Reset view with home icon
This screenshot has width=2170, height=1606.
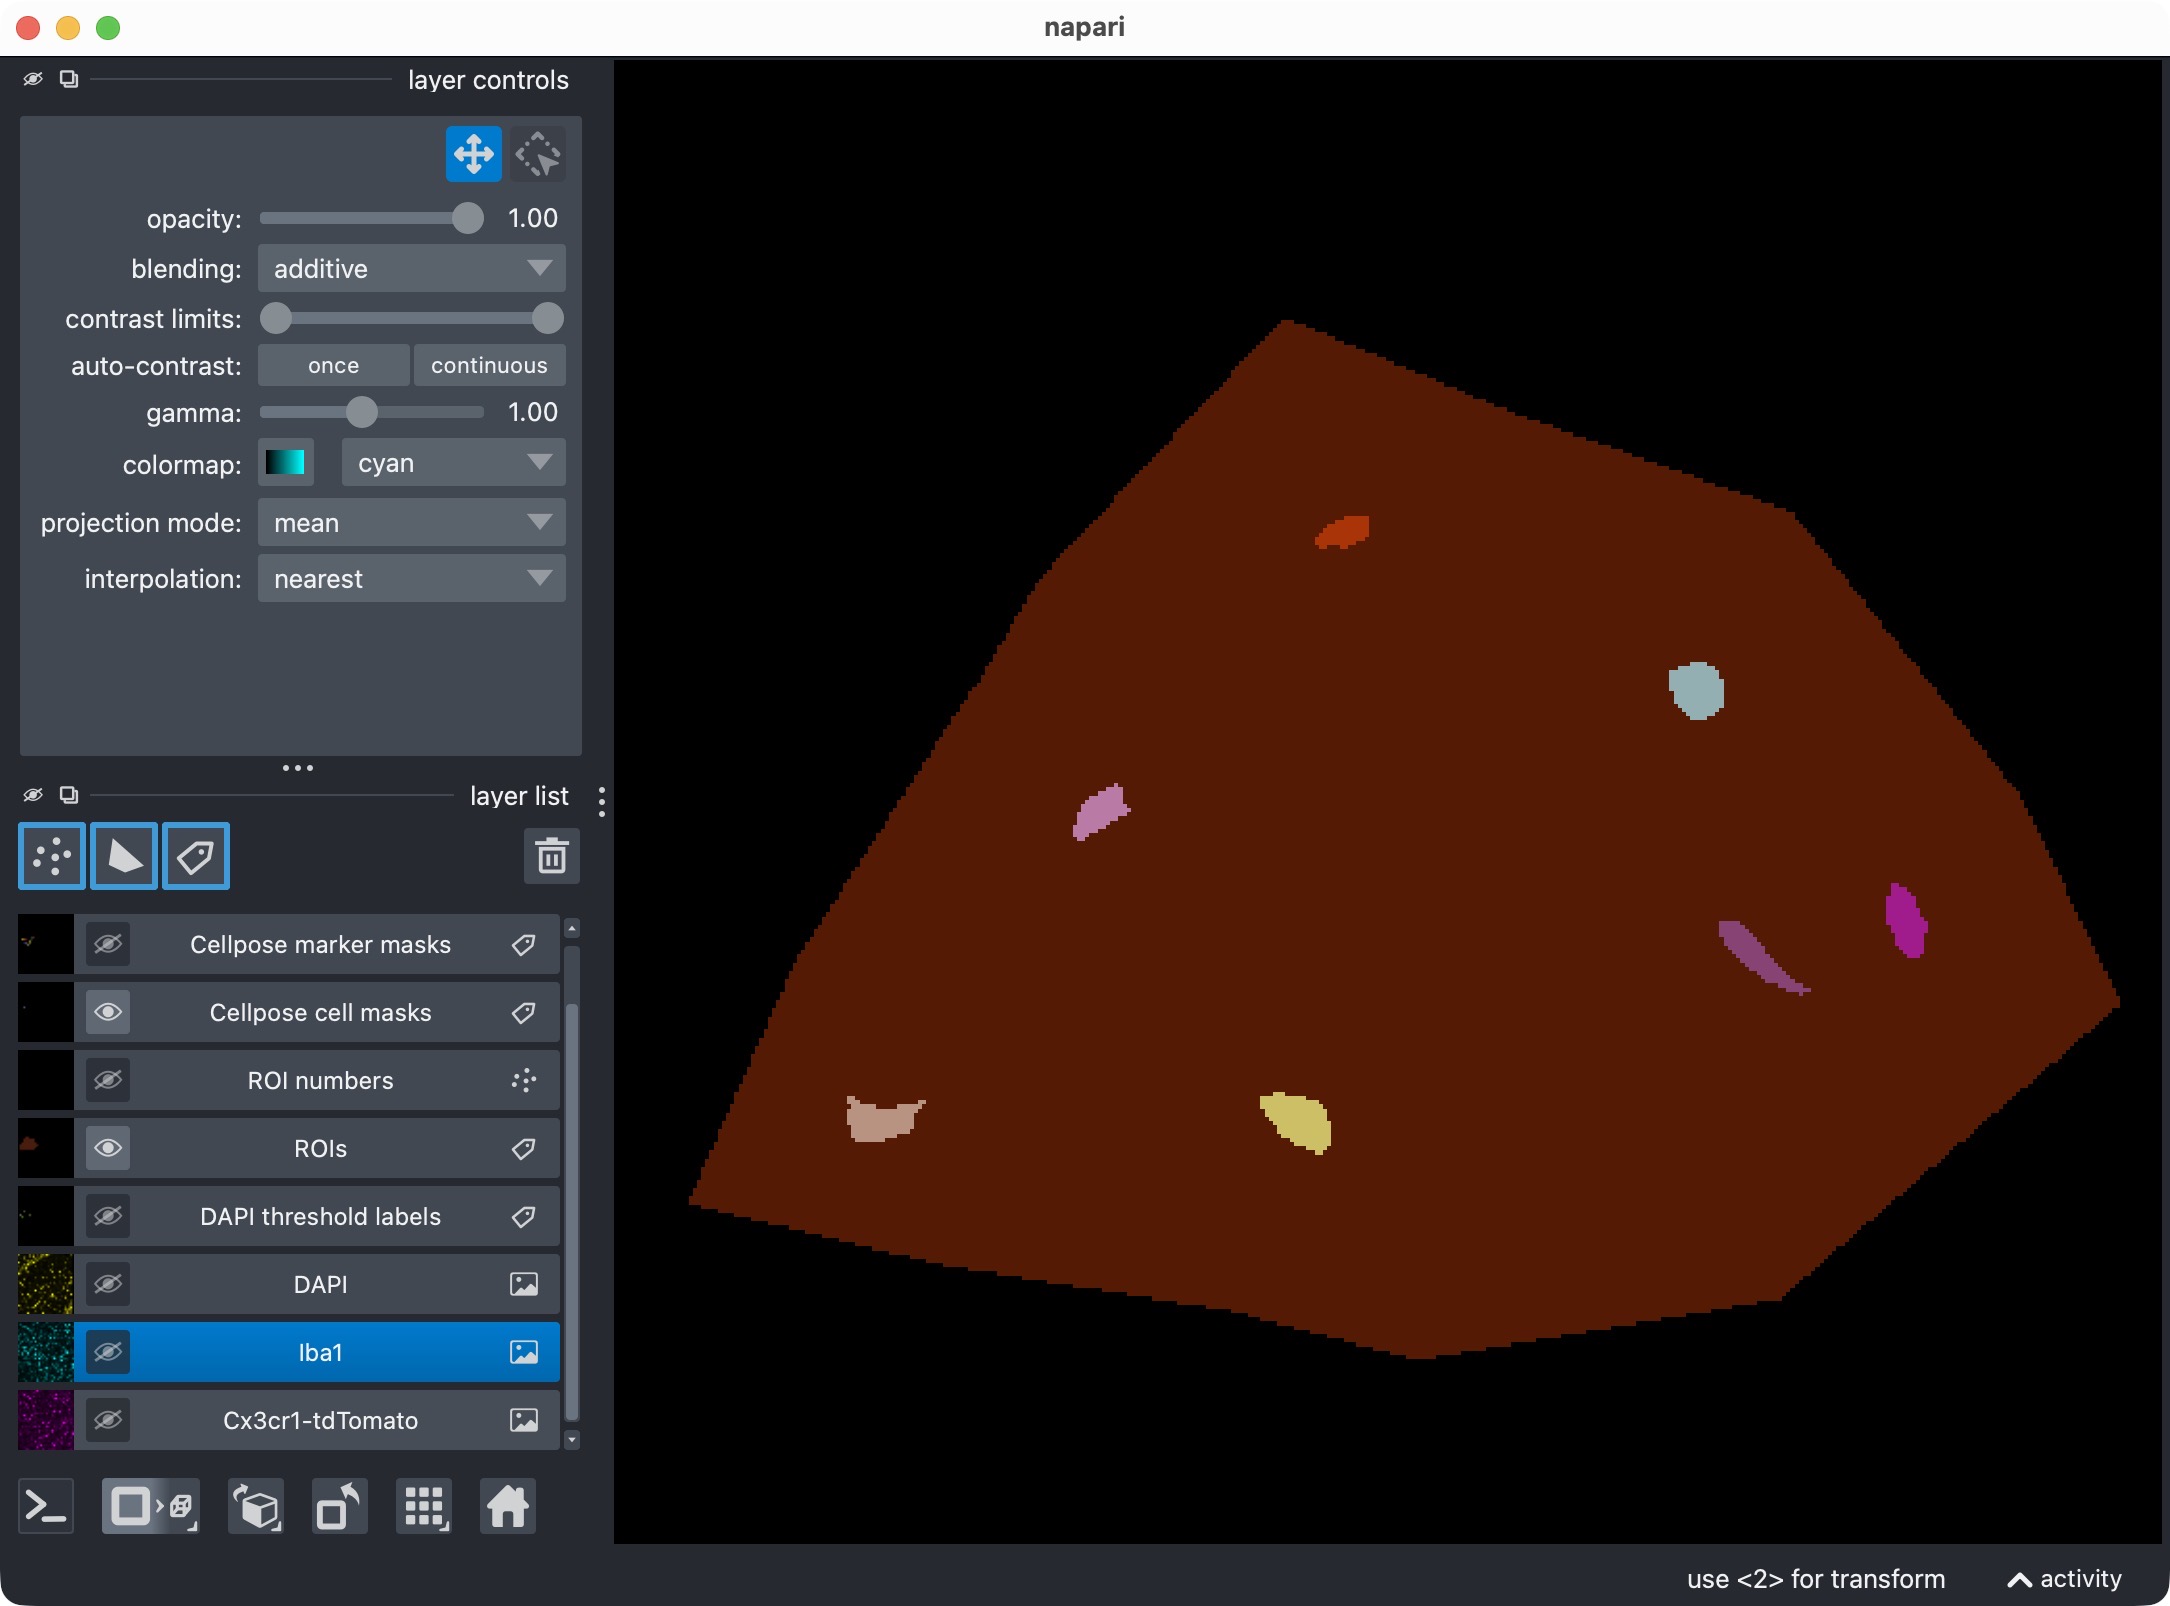508,1506
